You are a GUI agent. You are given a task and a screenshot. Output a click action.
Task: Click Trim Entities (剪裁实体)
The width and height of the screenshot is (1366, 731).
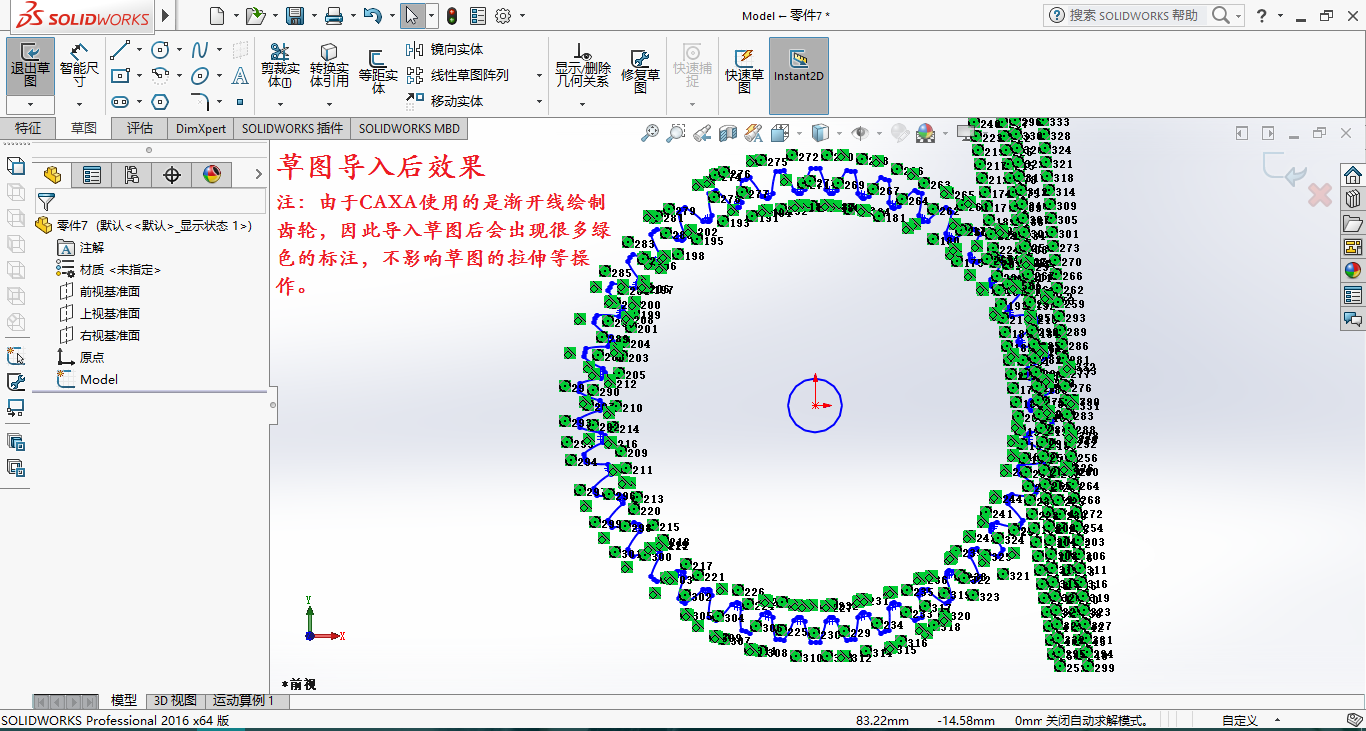tap(280, 65)
